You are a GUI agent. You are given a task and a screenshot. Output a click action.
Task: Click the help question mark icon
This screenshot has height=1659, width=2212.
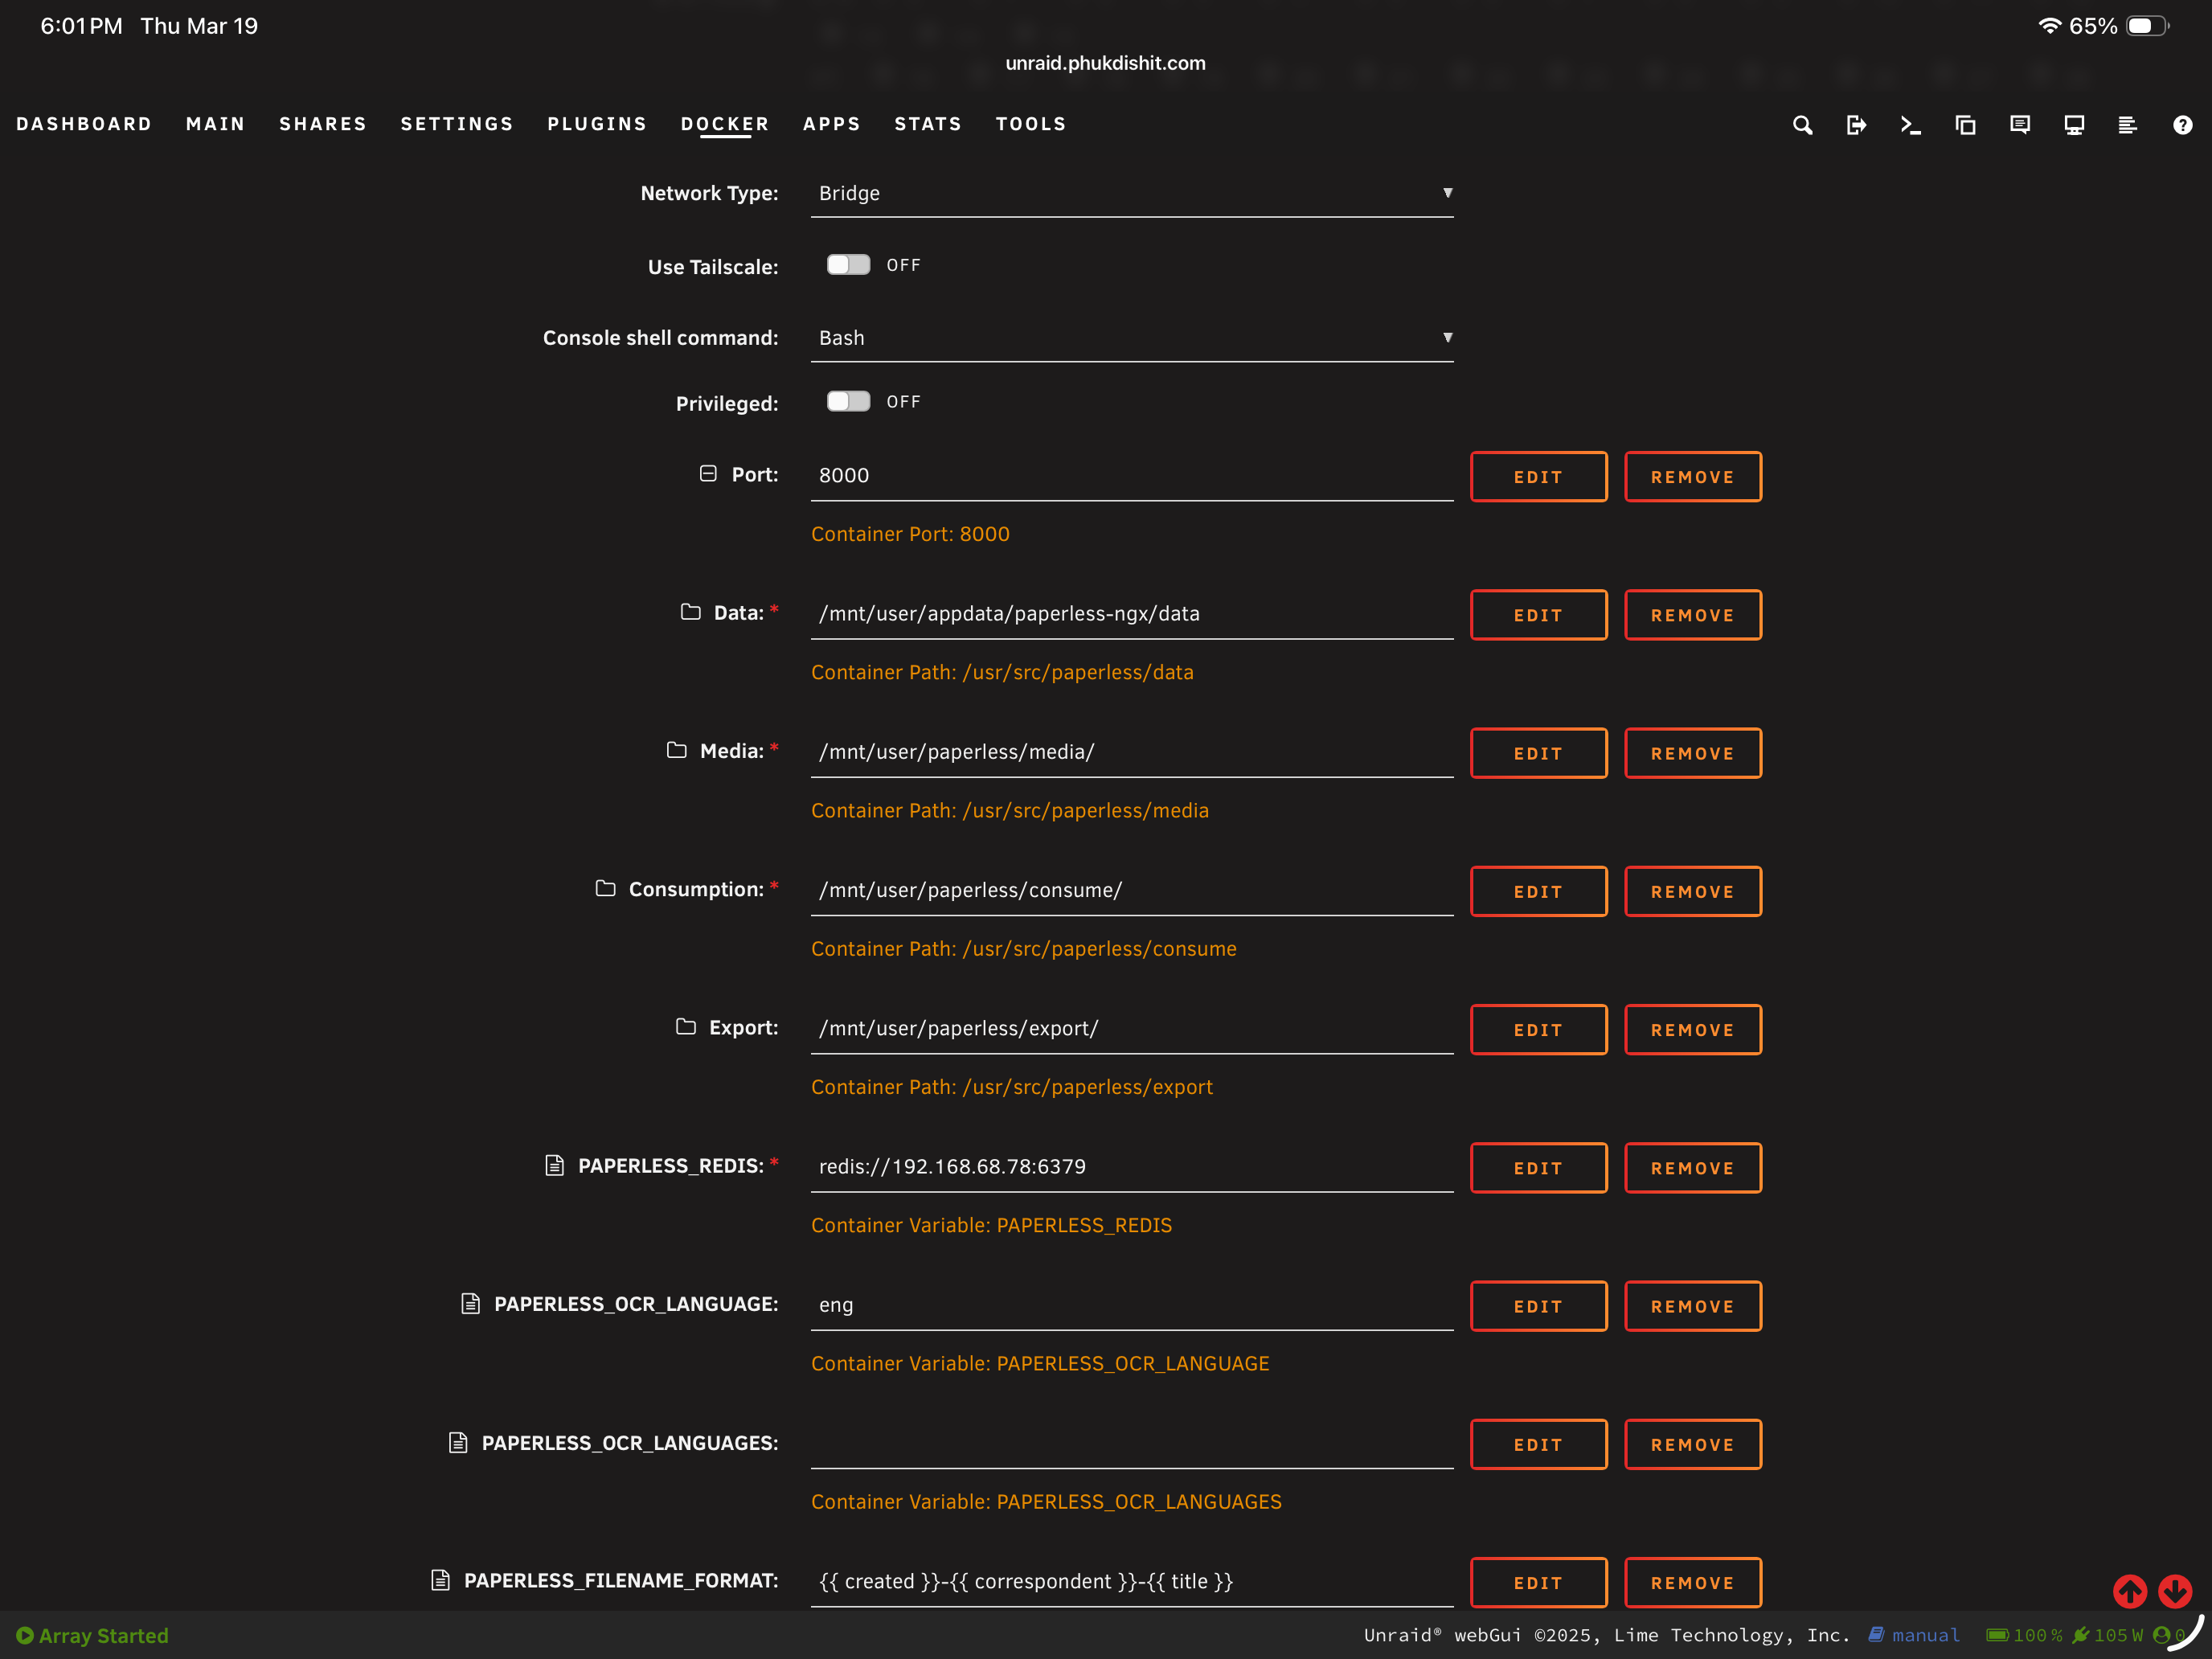tap(2182, 125)
